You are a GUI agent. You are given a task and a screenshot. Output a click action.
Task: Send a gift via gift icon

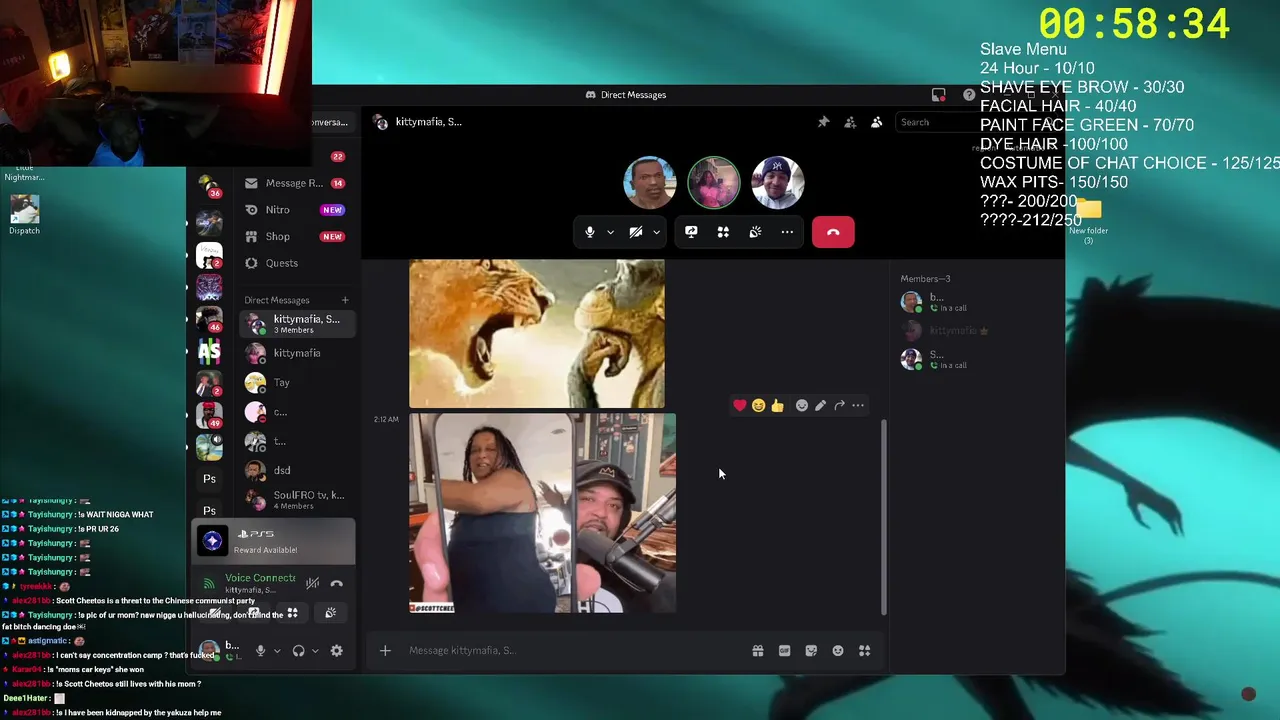(x=758, y=651)
